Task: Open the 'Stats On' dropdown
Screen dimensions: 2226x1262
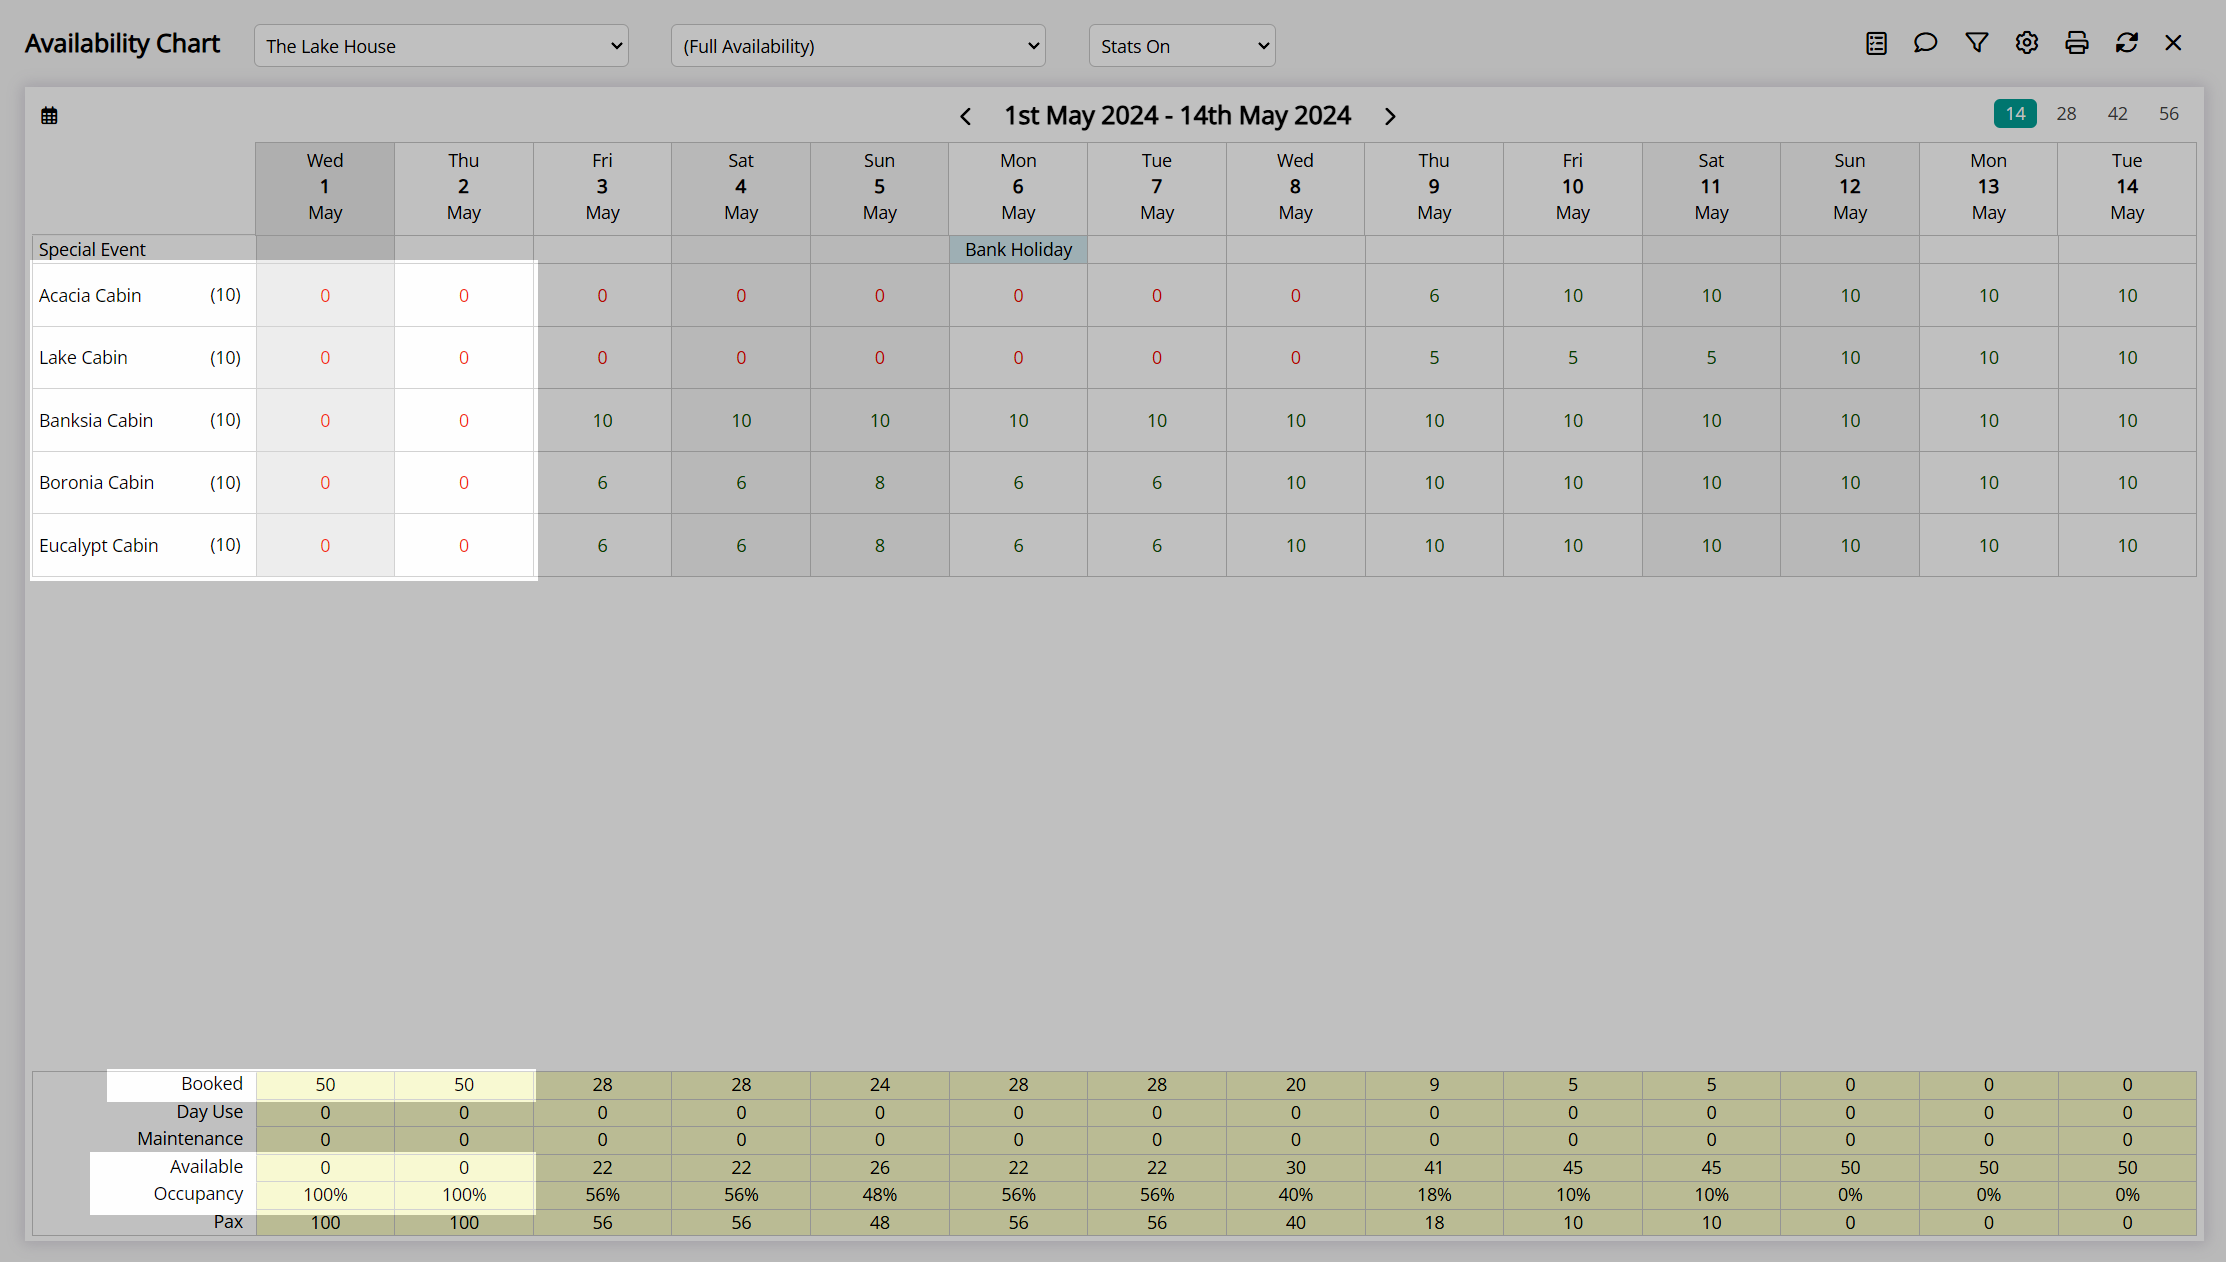Action: (1182, 46)
